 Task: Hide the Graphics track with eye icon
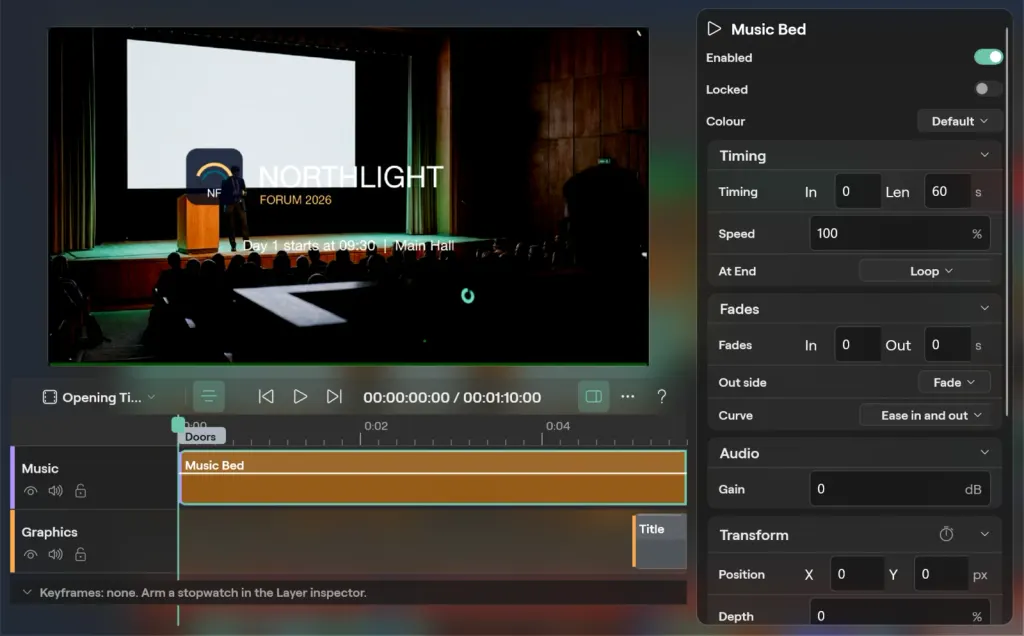[31, 555]
